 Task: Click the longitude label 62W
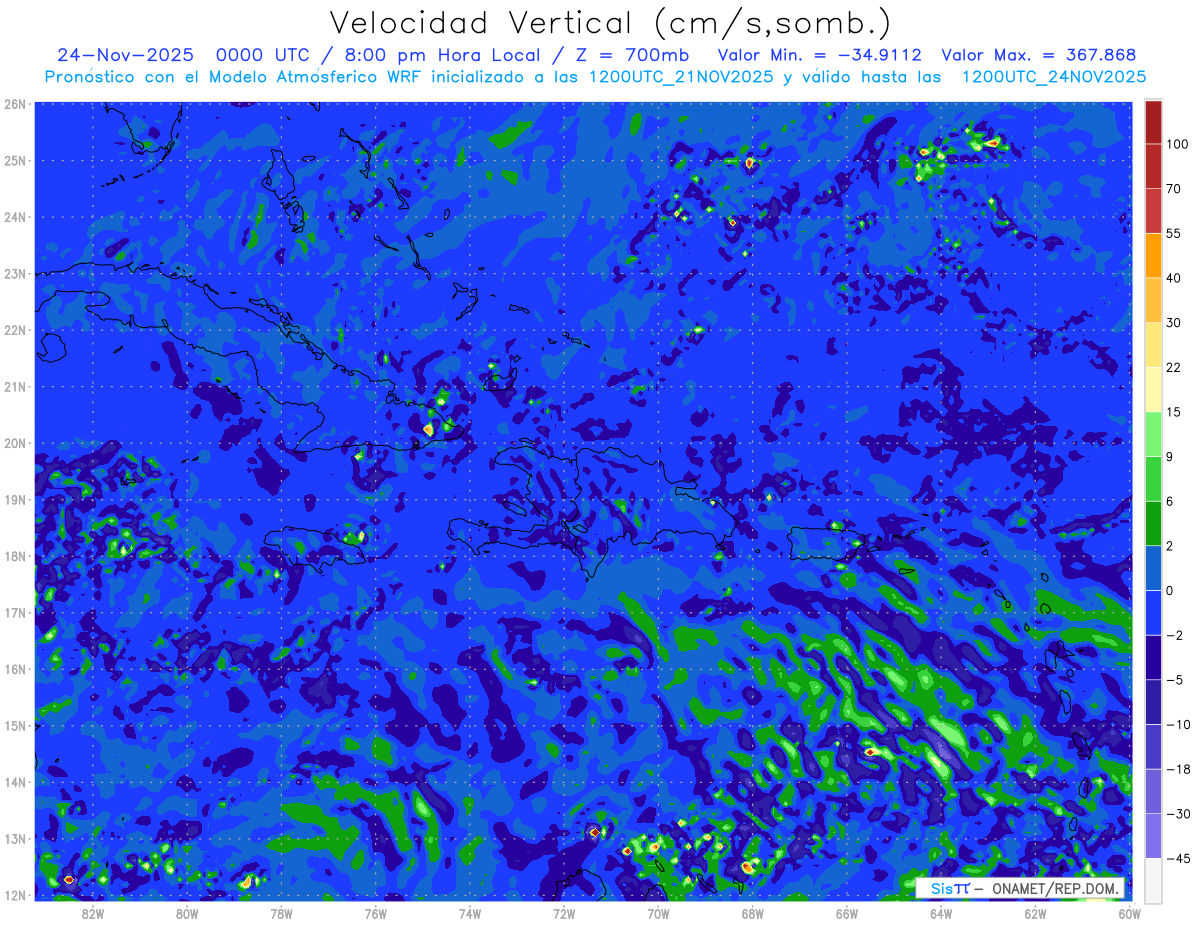tap(1035, 913)
